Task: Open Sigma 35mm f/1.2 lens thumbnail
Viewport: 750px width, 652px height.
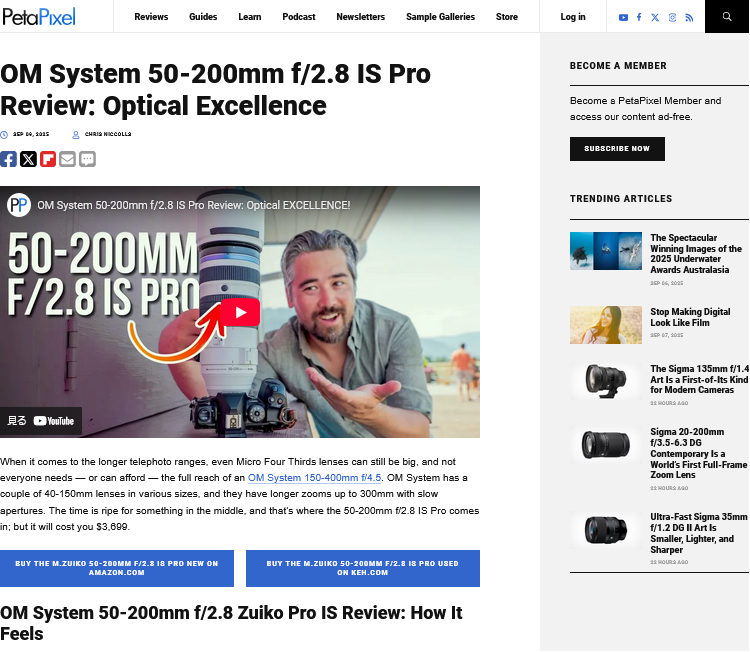Action: tap(606, 530)
